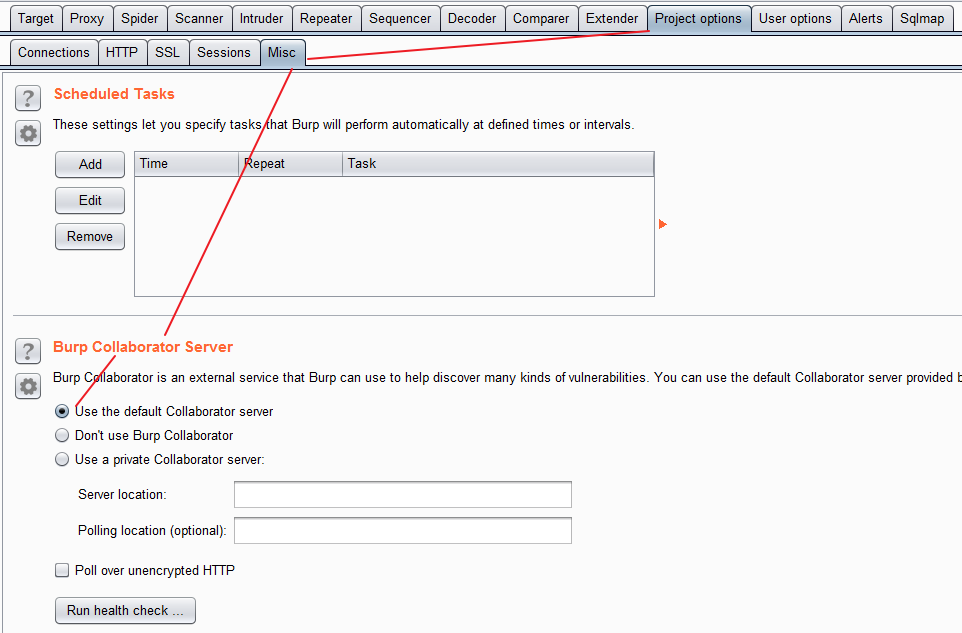Viewport: 962px width, 633px height.
Task: Sort tasks by the Time column header
Action: [x=187, y=164]
